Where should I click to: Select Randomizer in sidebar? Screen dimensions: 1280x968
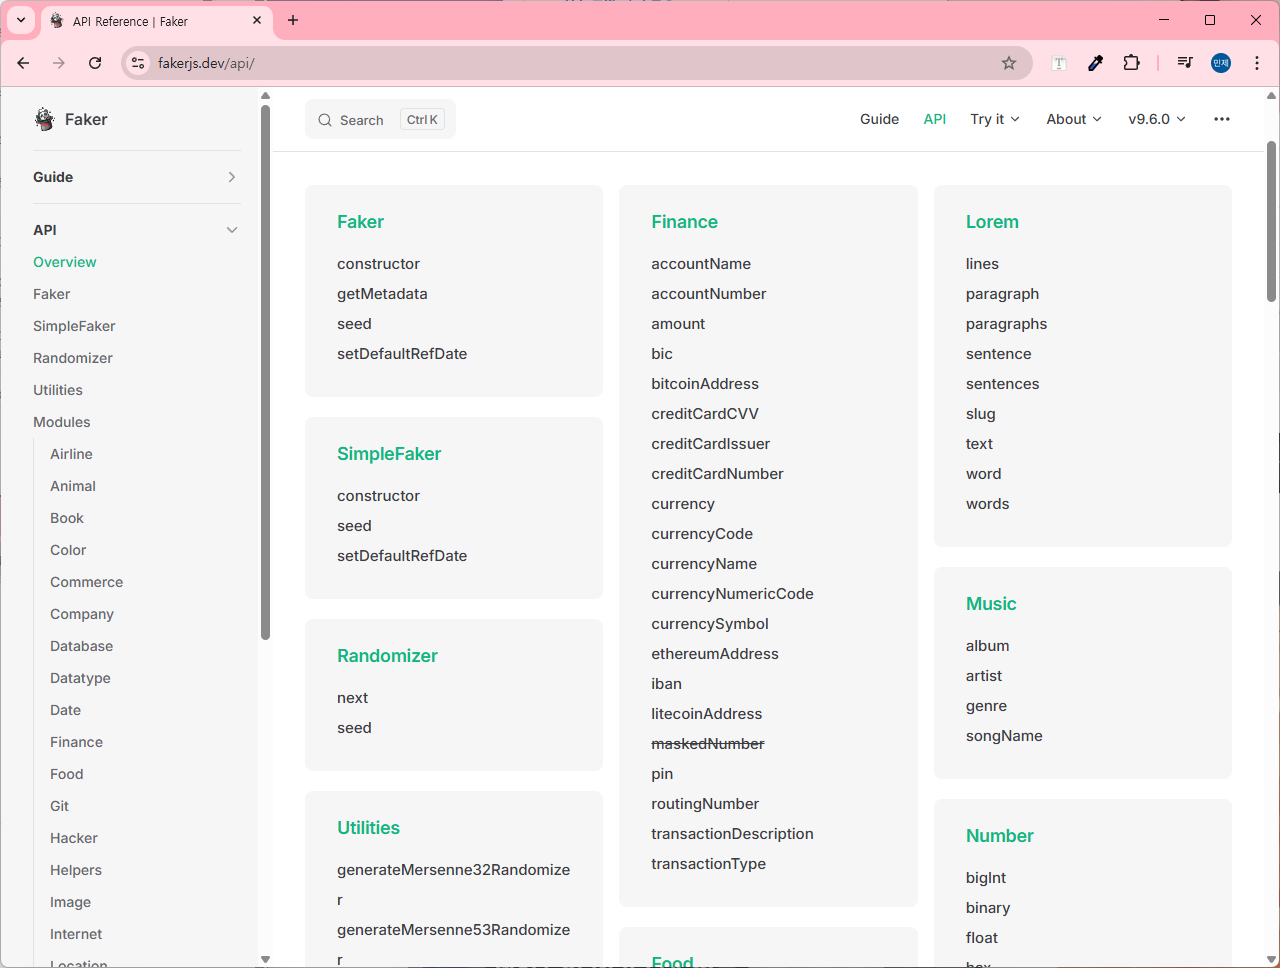point(73,358)
